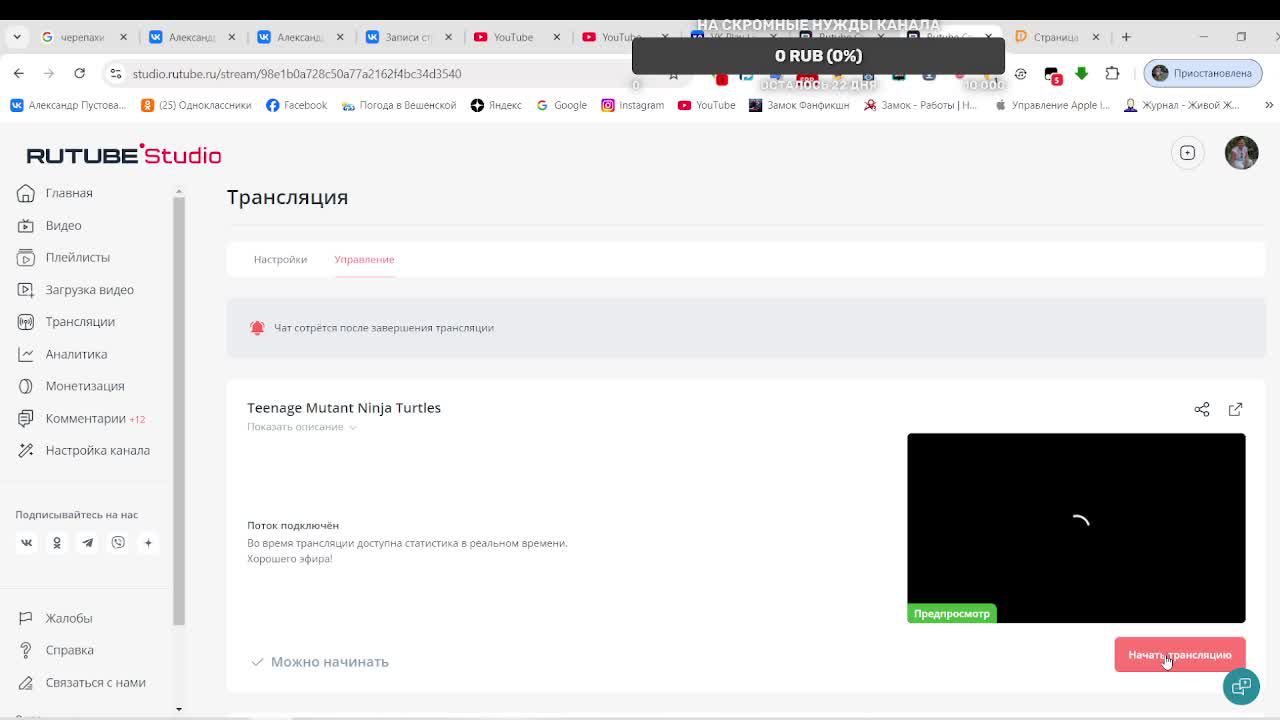Screen dimensions: 1280x720
Task: Click the address bar URL field
Action: pyautogui.click(x=297, y=74)
